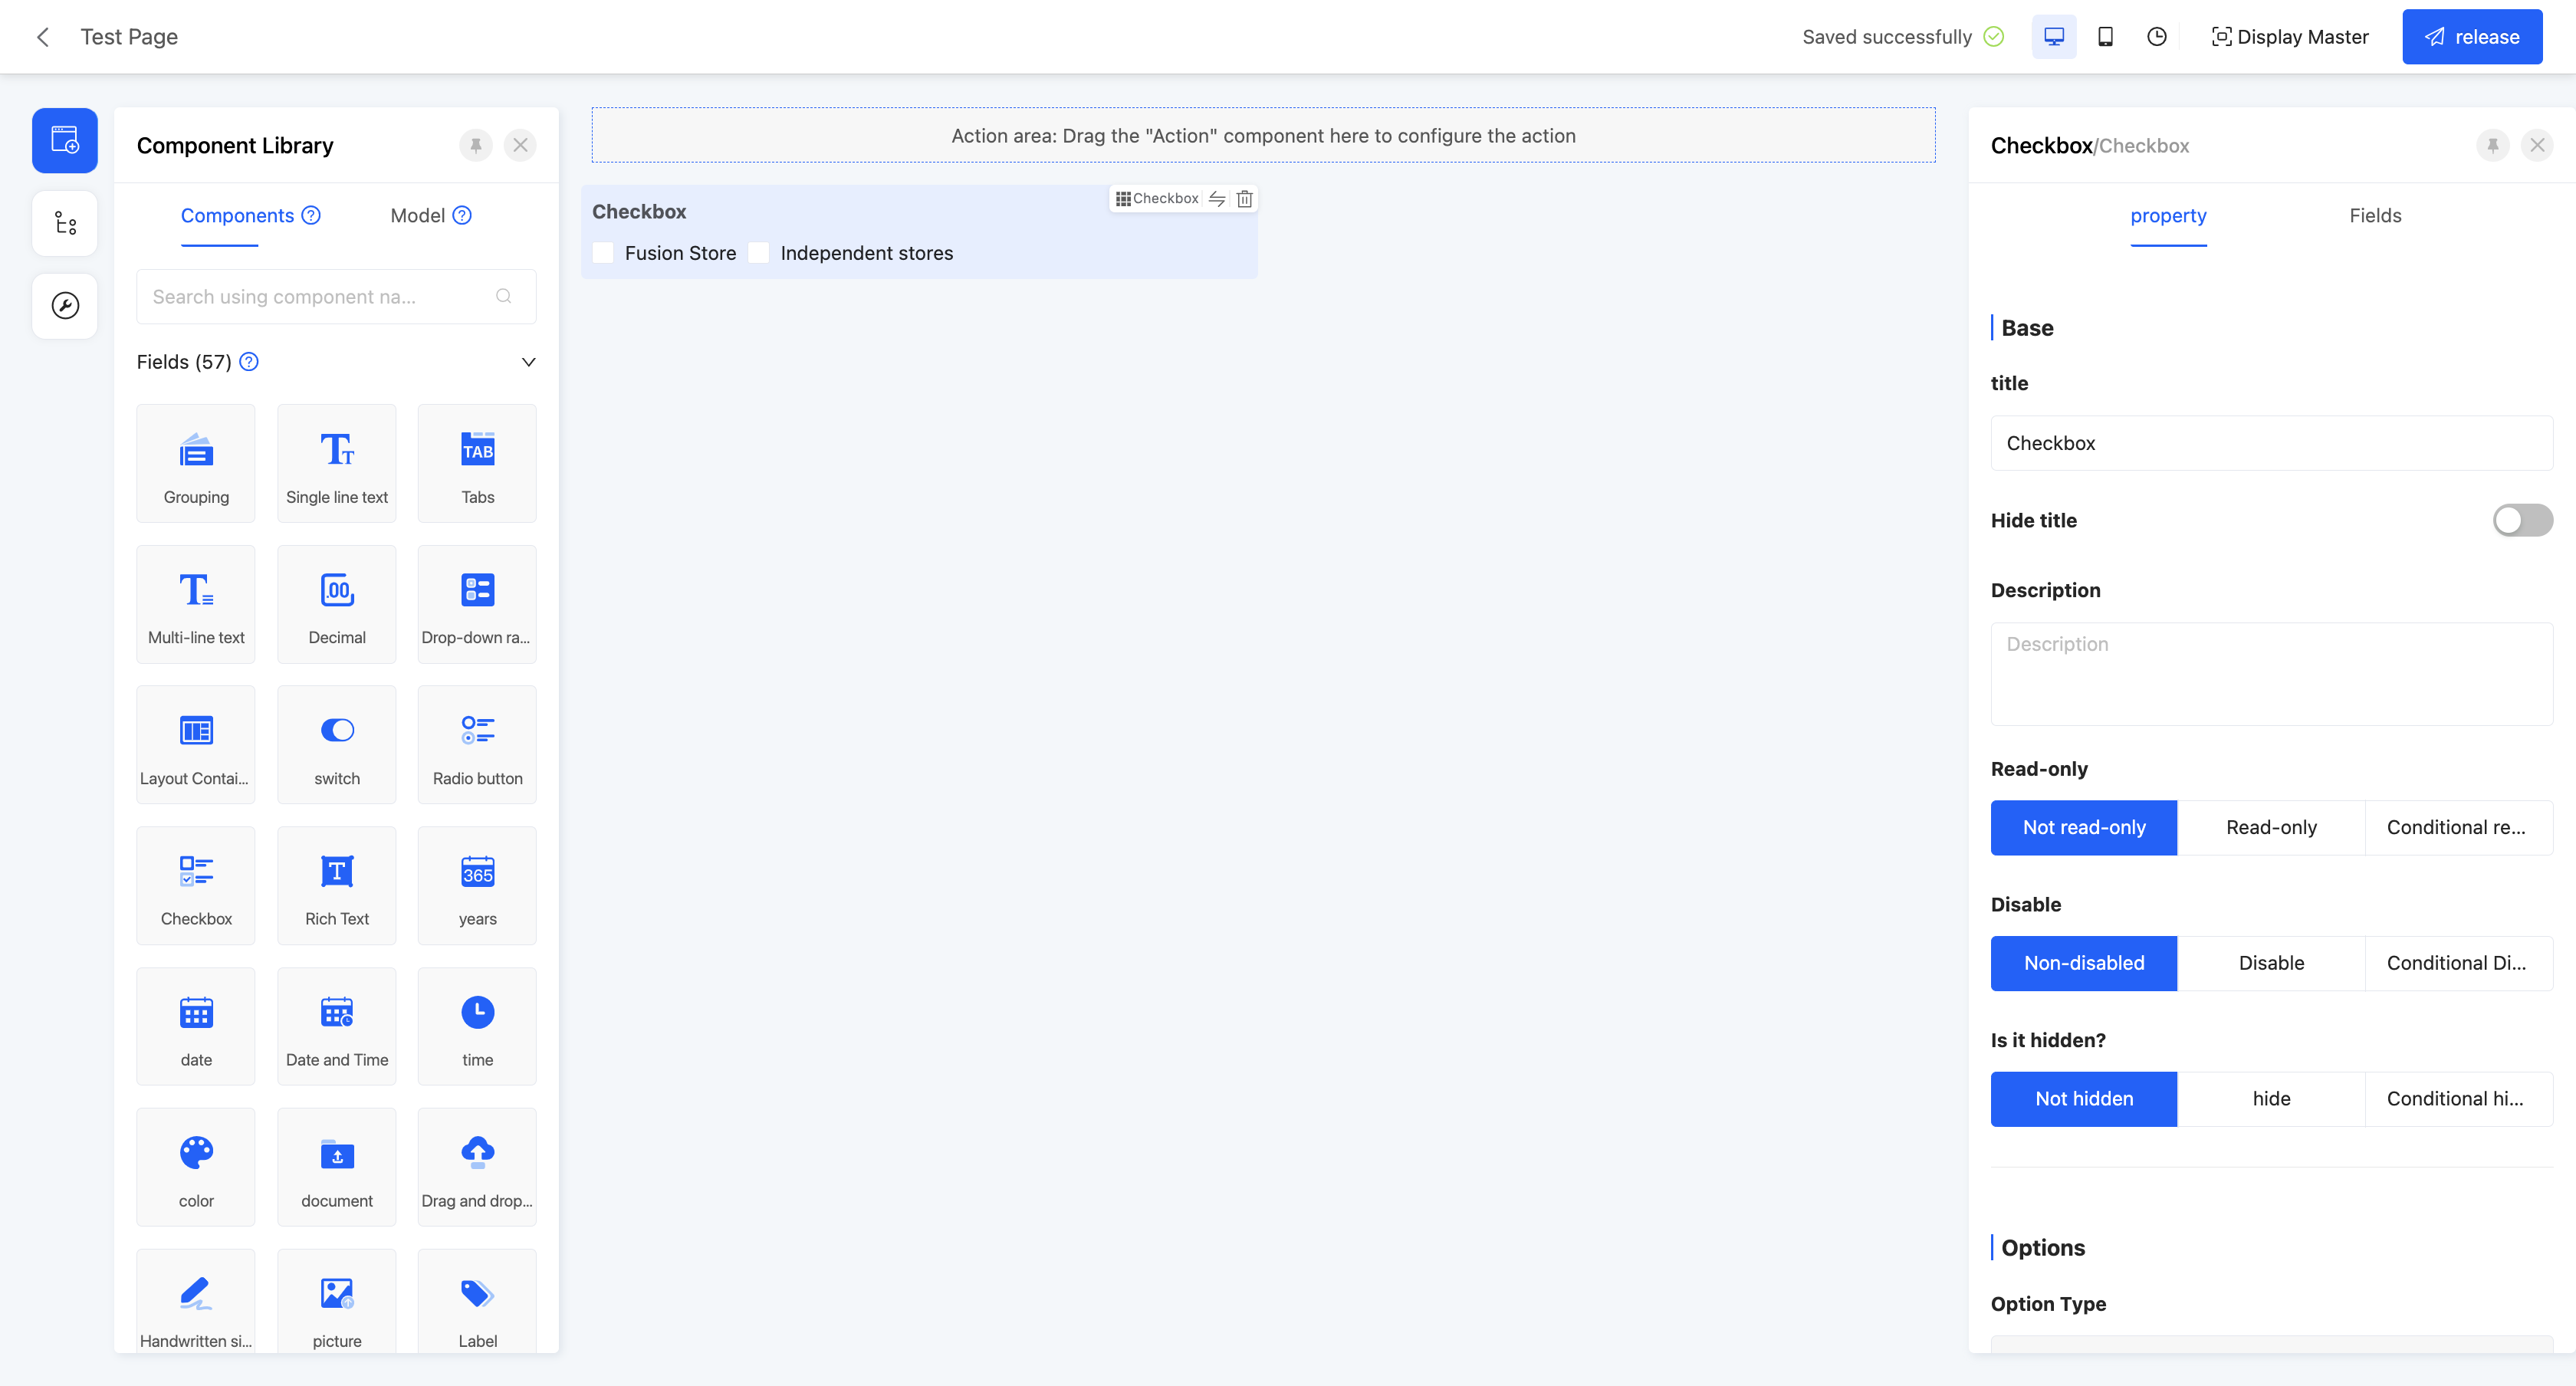The width and height of the screenshot is (2576, 1386).
Task: Check the Fusion Store checkbox
Action: tap(603, 253)
